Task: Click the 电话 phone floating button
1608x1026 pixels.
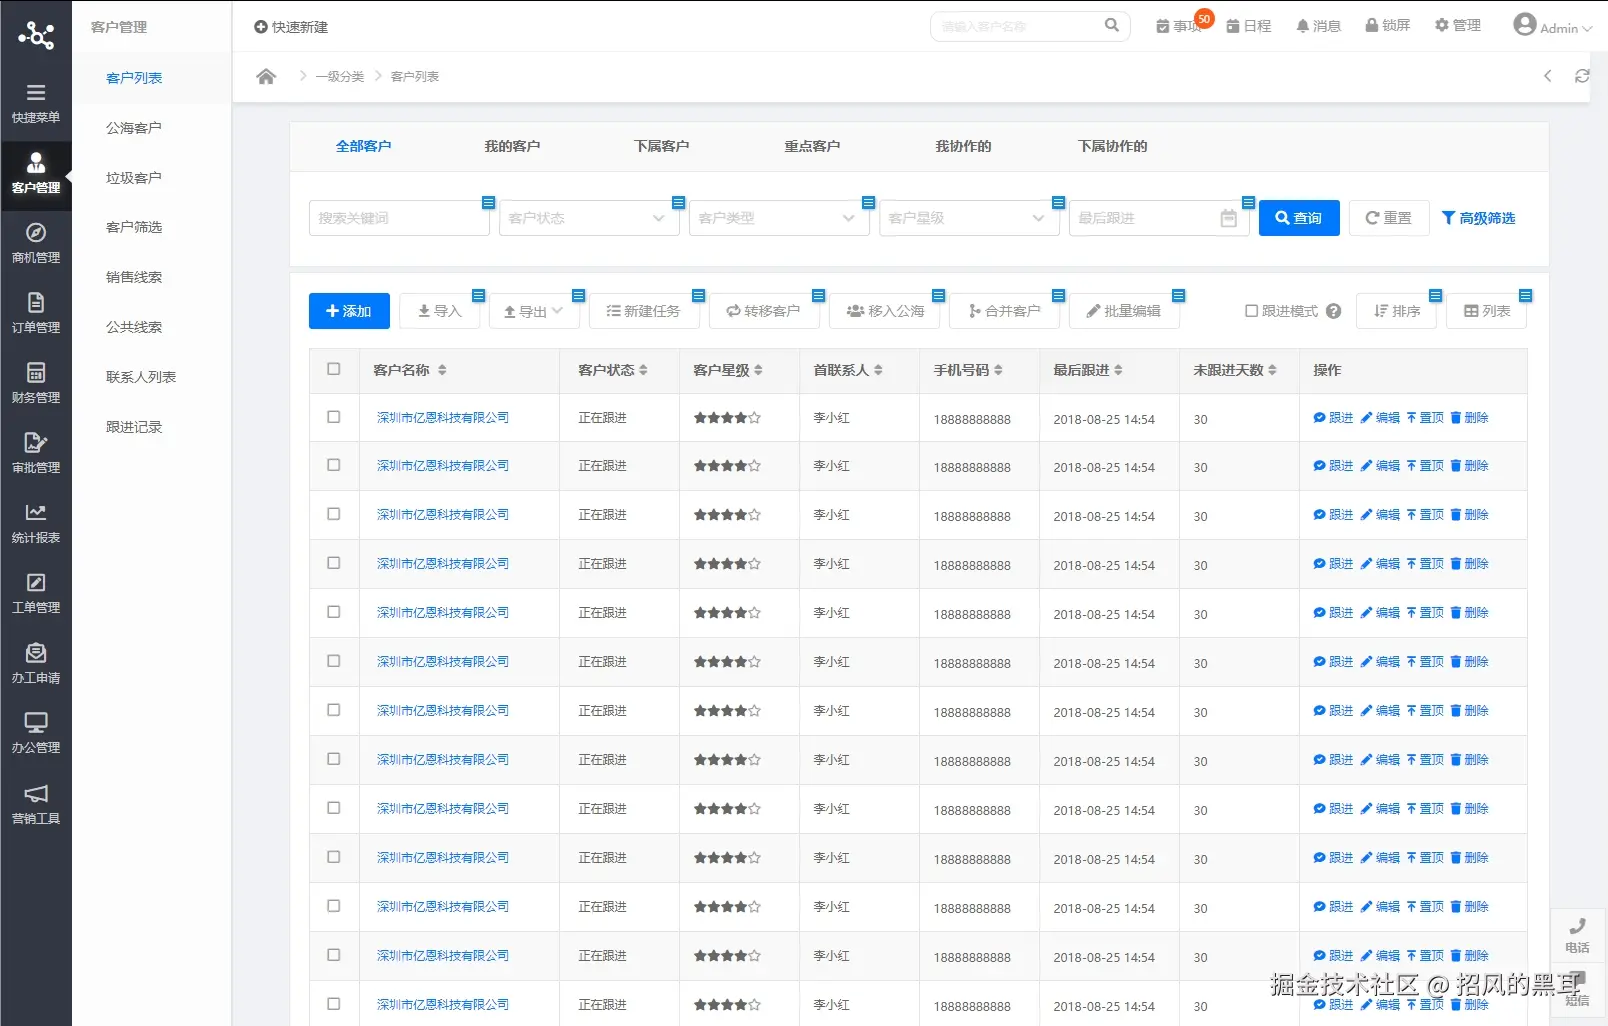Action: [x=1578, y=934]
